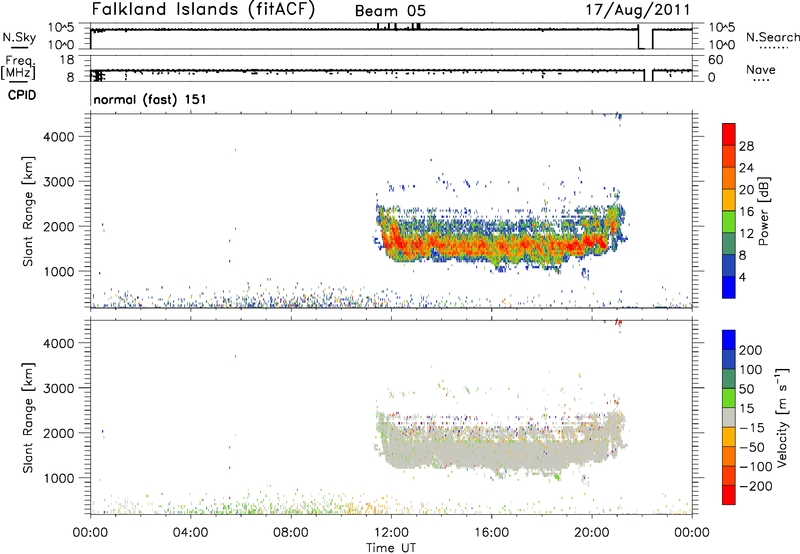Click the velocity panel's "4000" range tick
The image size is (800, 554).
tap(59, 344)
